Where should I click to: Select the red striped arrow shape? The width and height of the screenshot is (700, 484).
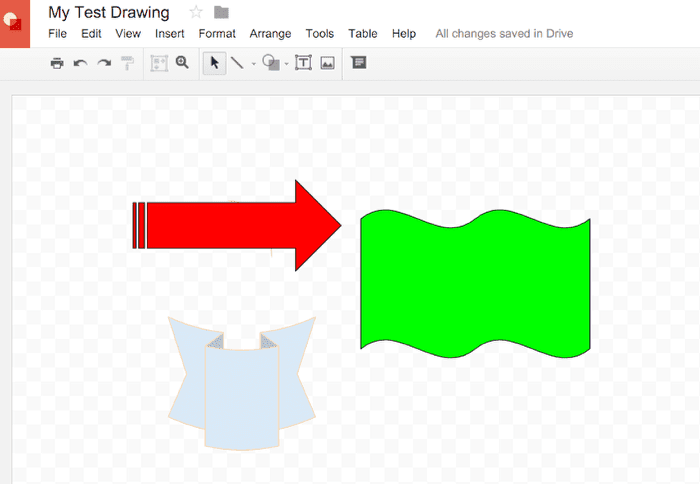click(x=237, y=225)
